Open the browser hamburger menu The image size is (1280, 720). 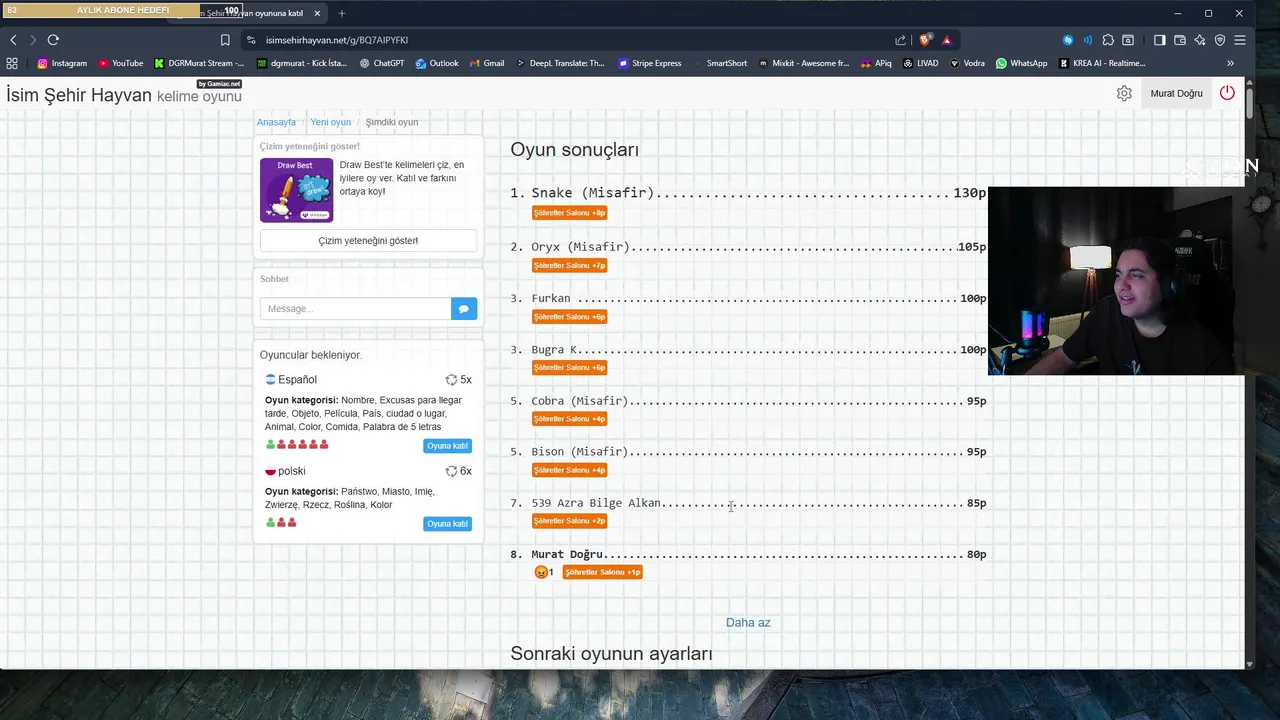tap(1240, 40)
